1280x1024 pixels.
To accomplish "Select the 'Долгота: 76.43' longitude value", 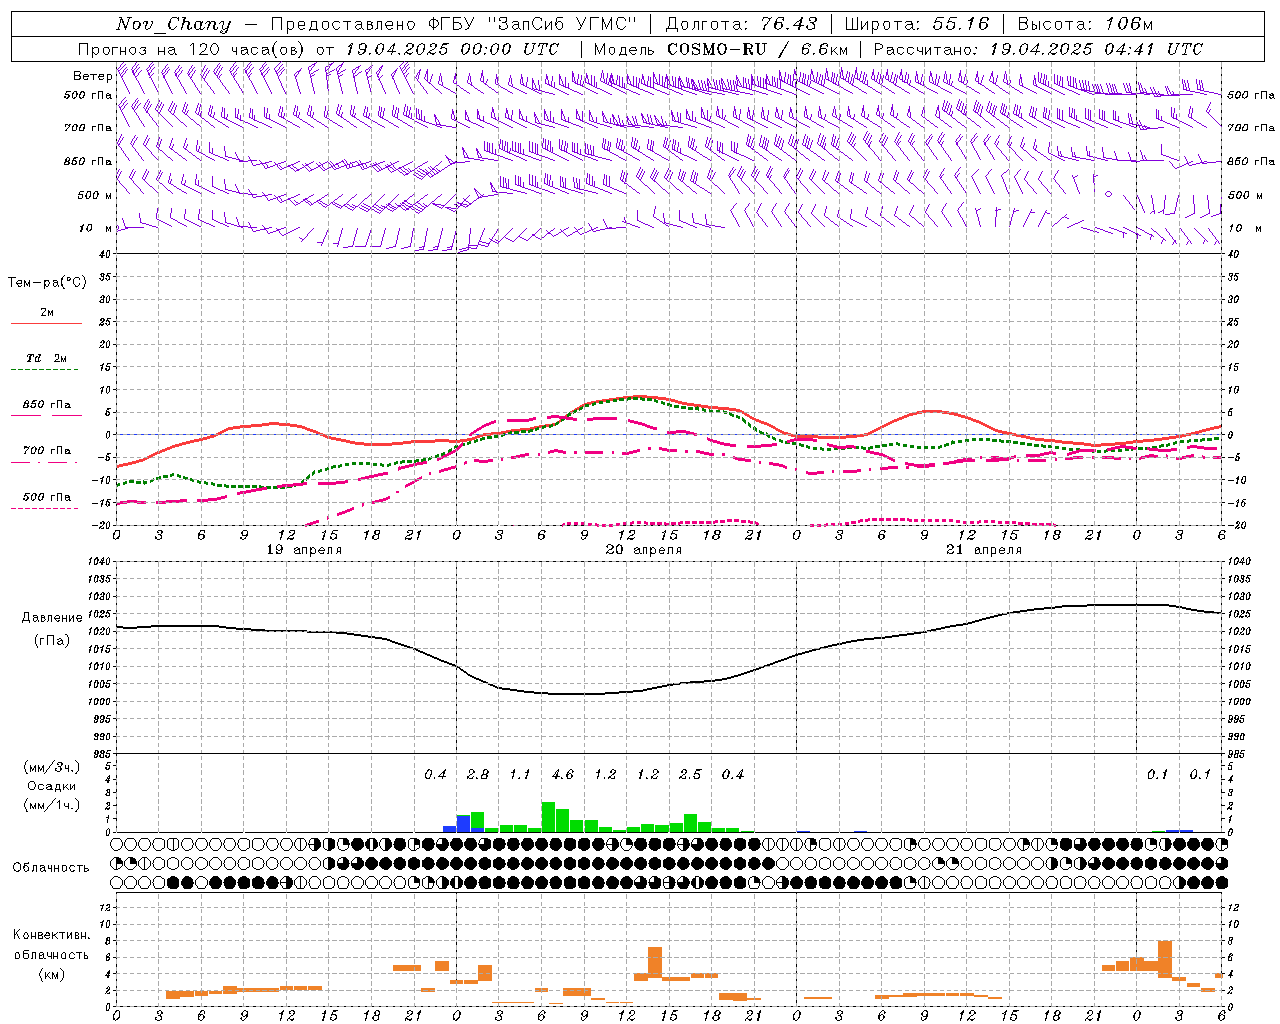I will tap(741, 24).
